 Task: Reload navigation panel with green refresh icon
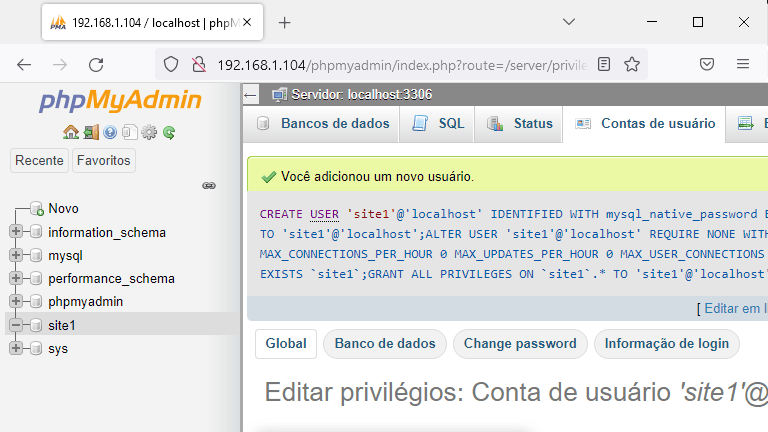click(169, 132)
